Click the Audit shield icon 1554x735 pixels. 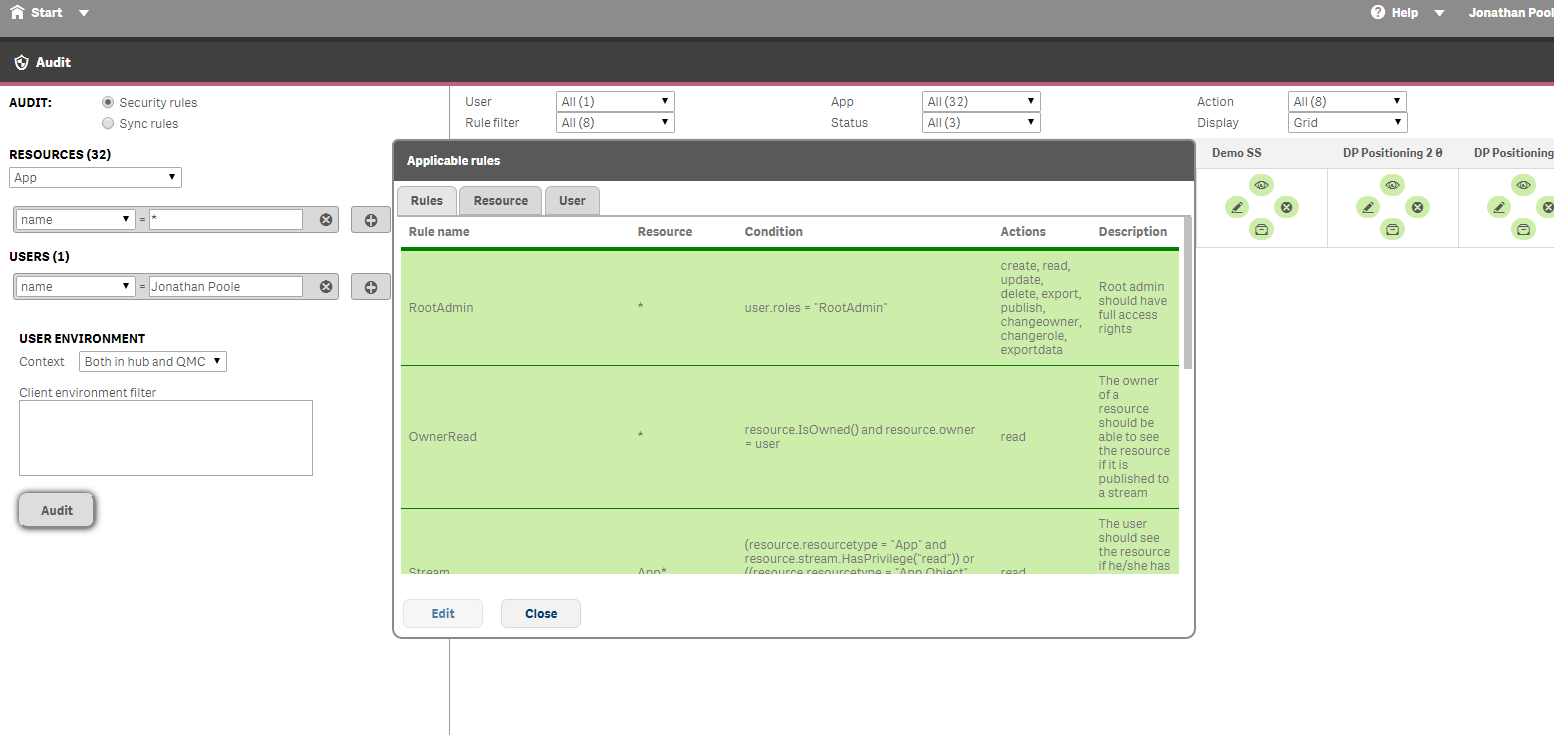point(22,62)
